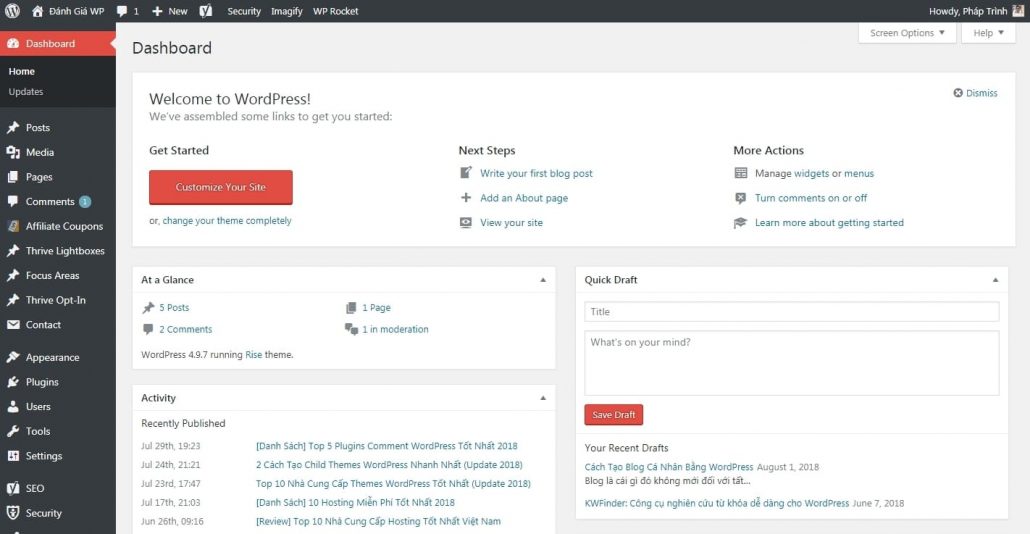Click change your theme completely link
The image size is (1030, 534).
pos(227,221)
